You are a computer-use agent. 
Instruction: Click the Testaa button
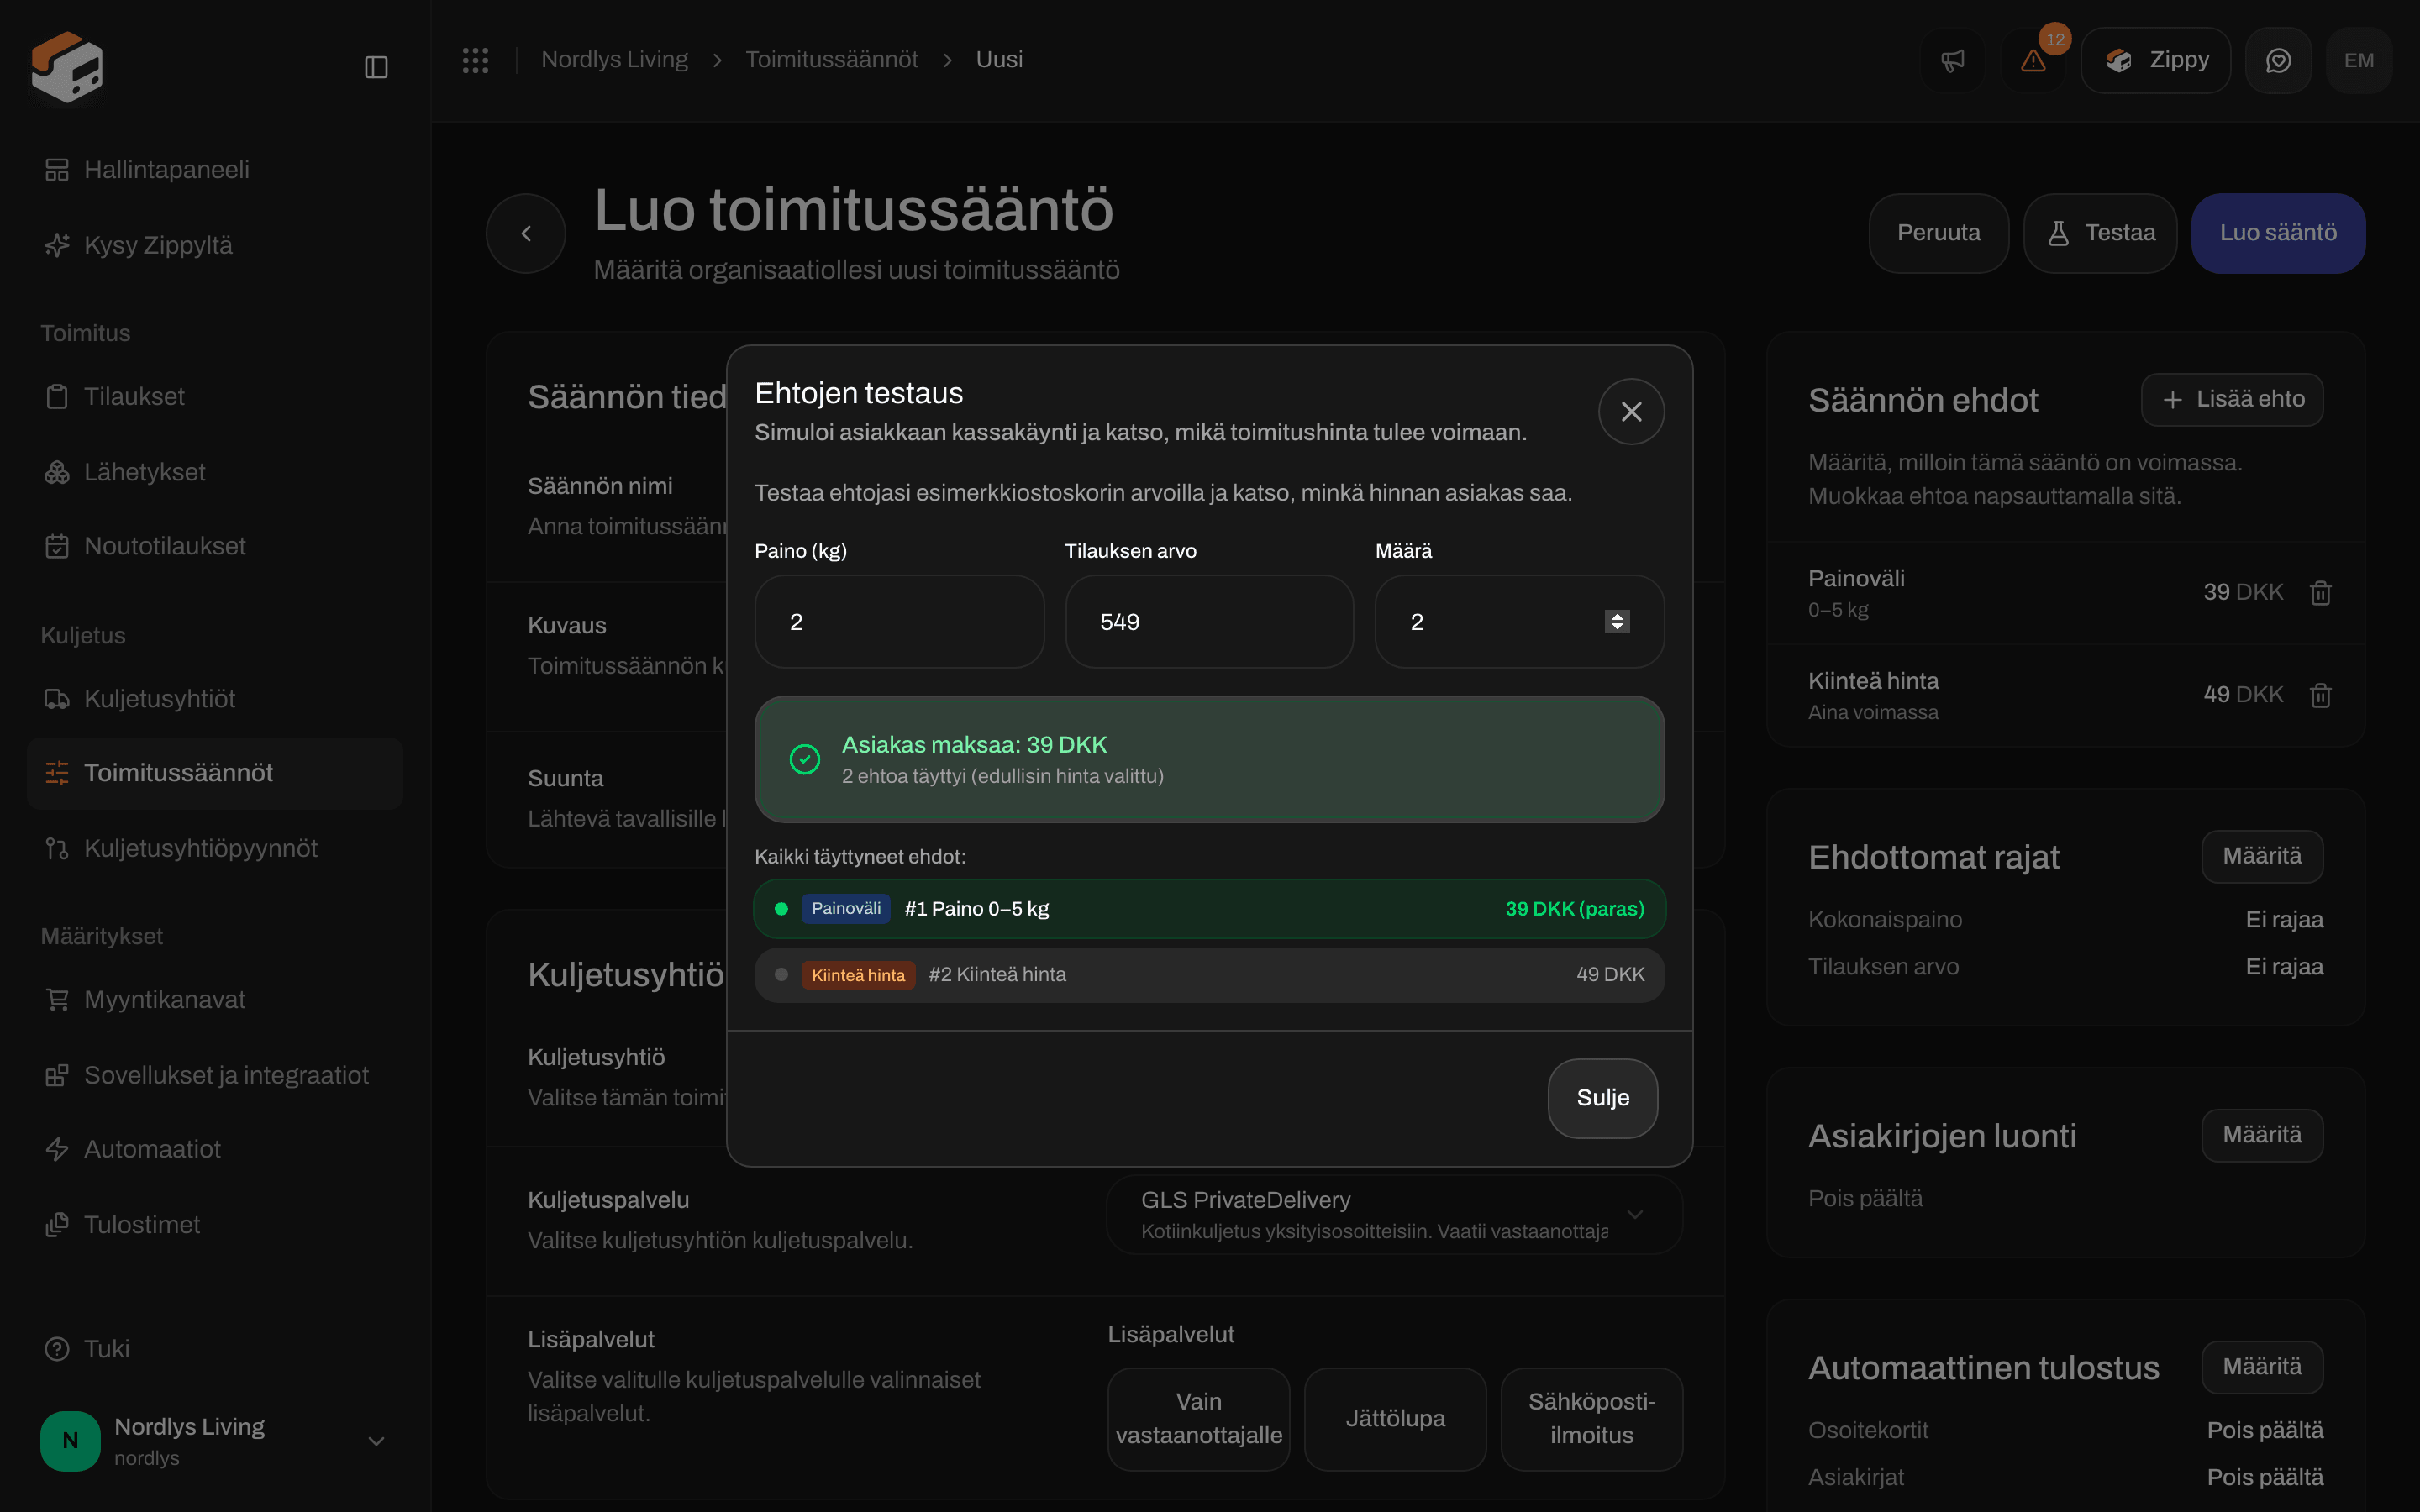tap(2100, 233)
